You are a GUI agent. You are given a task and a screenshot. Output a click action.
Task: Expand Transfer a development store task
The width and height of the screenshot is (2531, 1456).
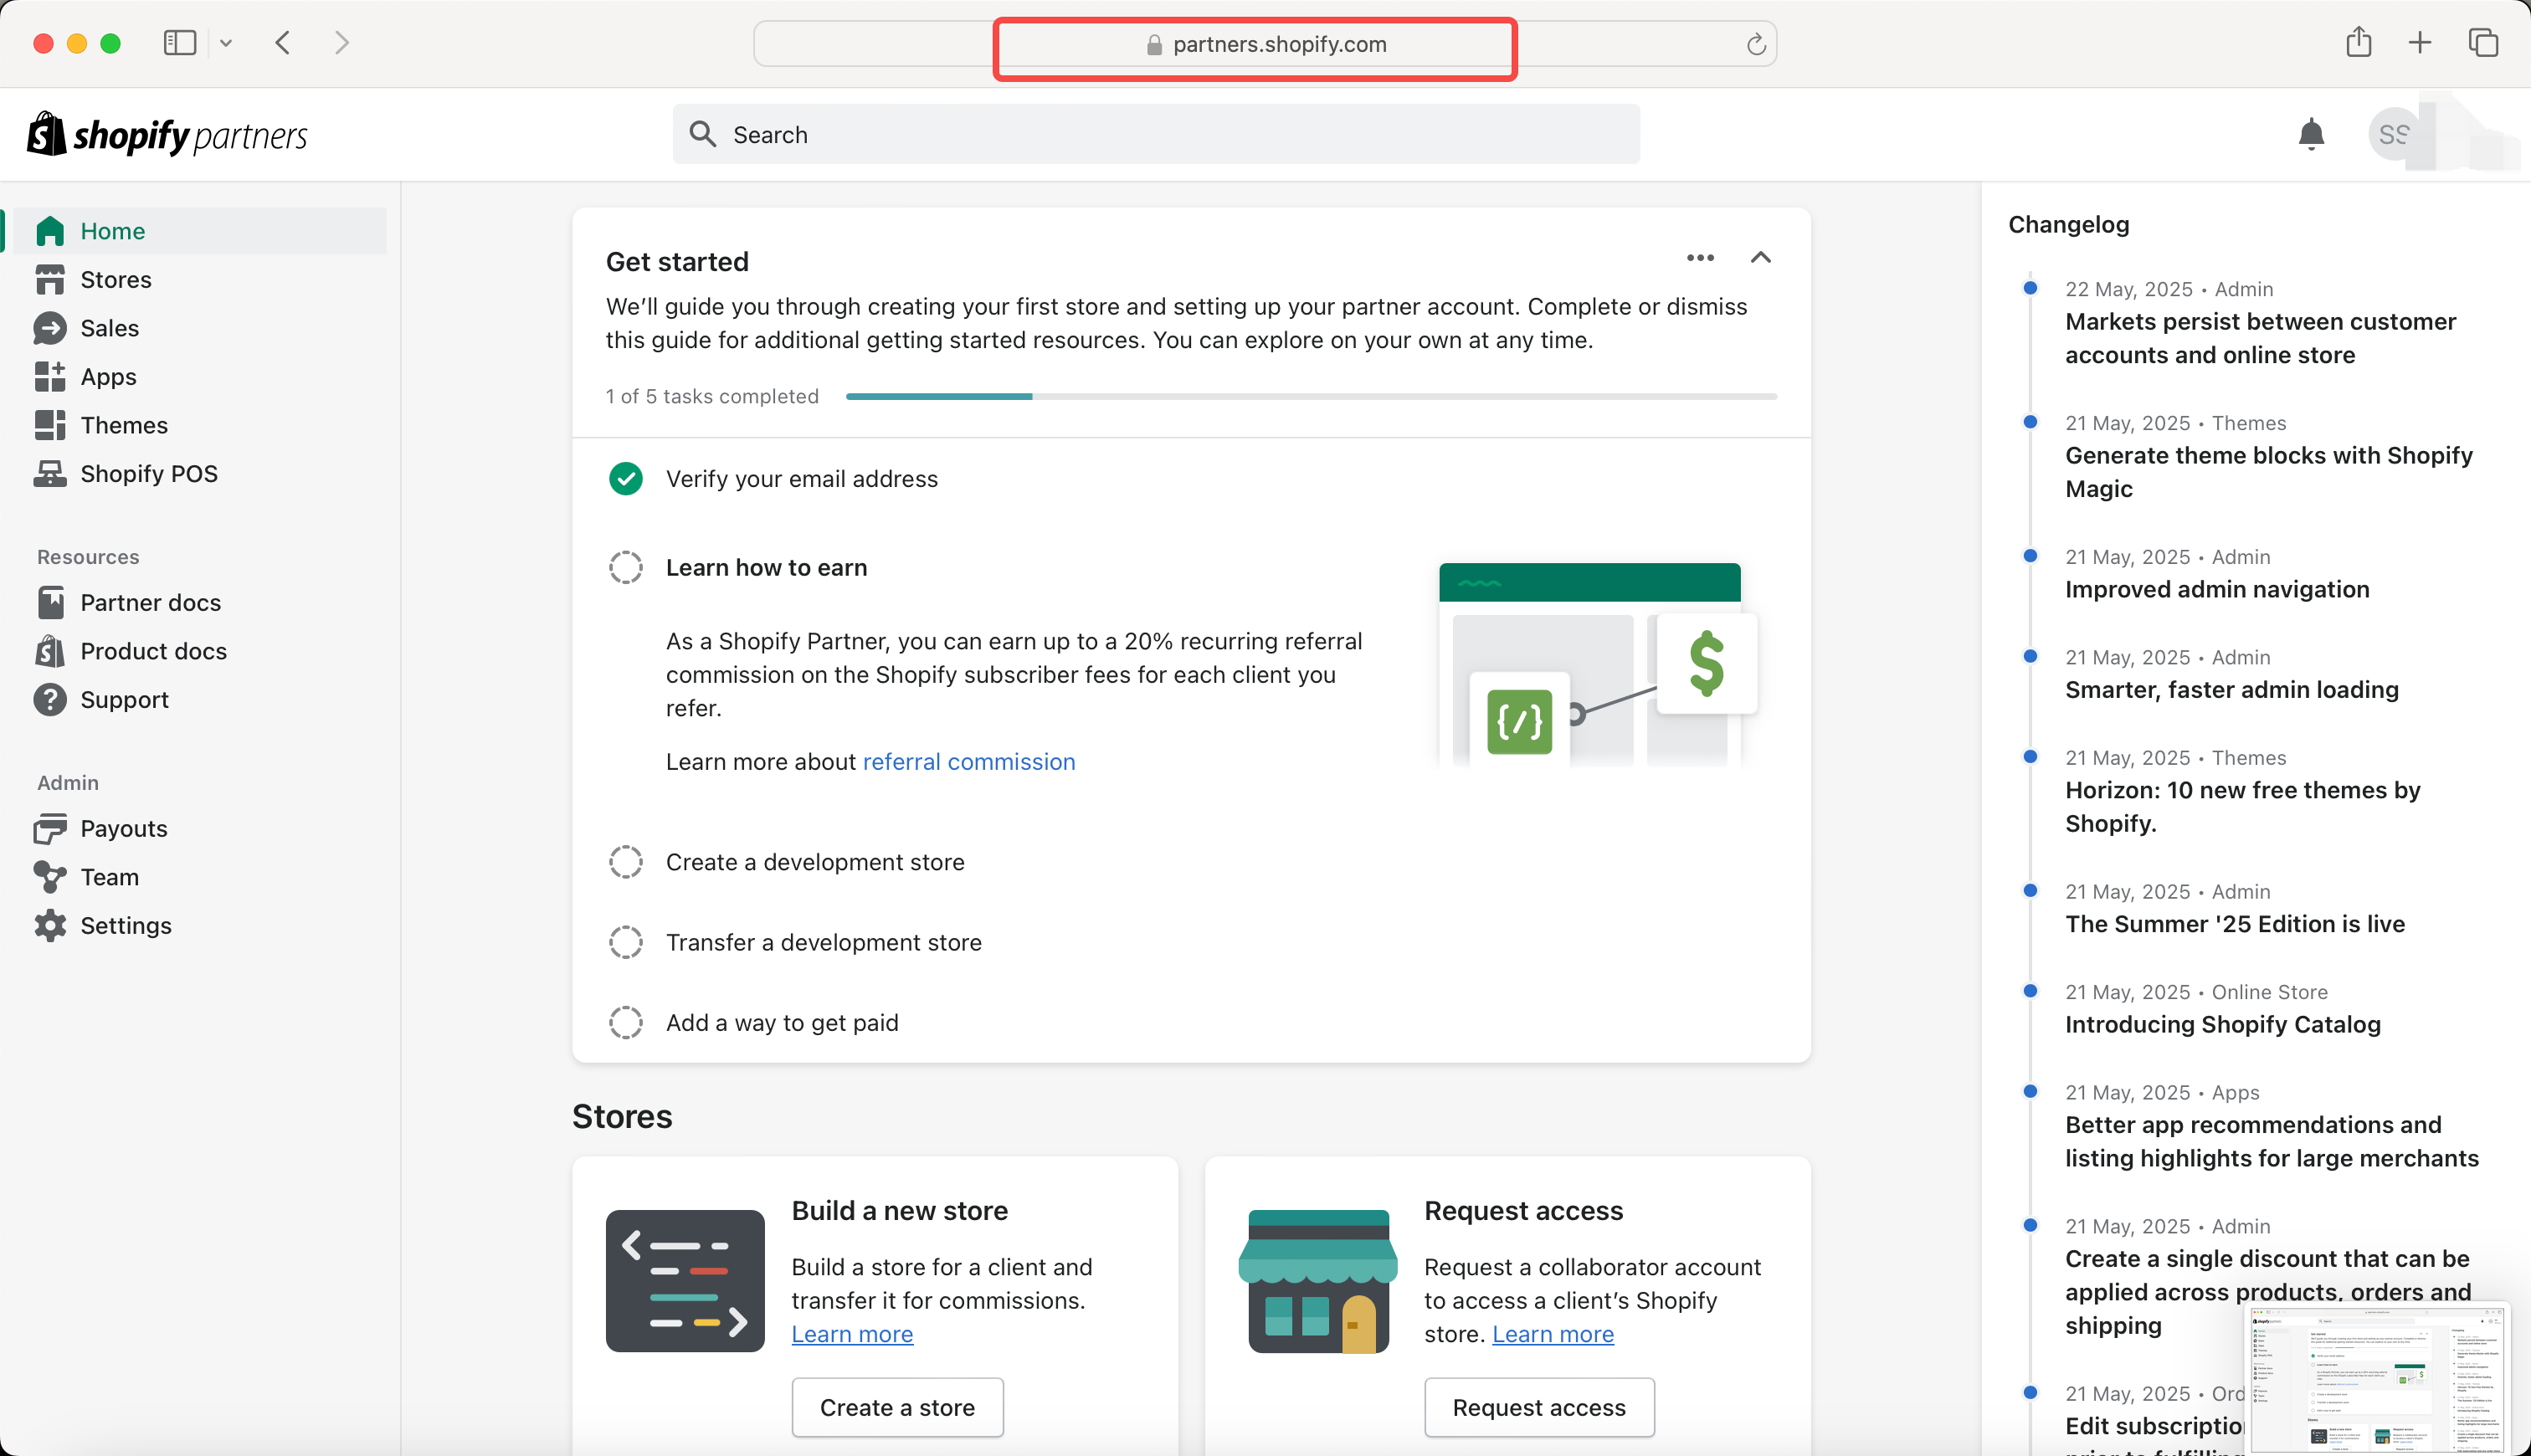pyautogui.click(x=824, y=942)
